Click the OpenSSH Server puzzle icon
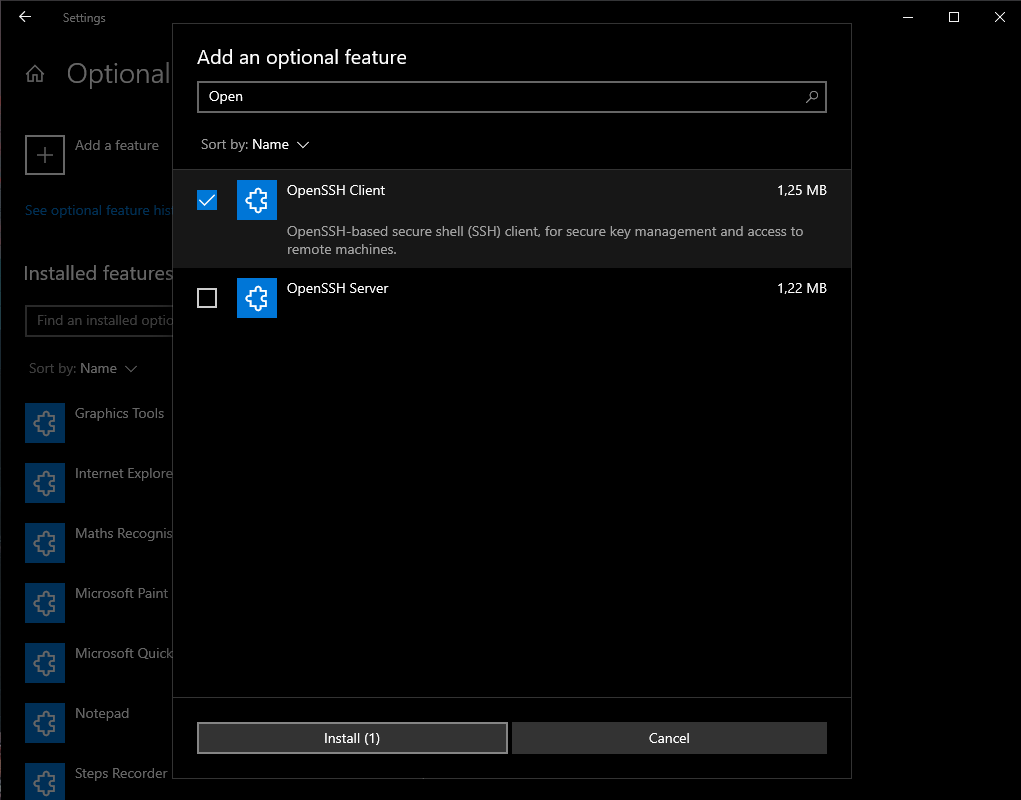Screen dimensions: 1021x800 pos(256,298)
